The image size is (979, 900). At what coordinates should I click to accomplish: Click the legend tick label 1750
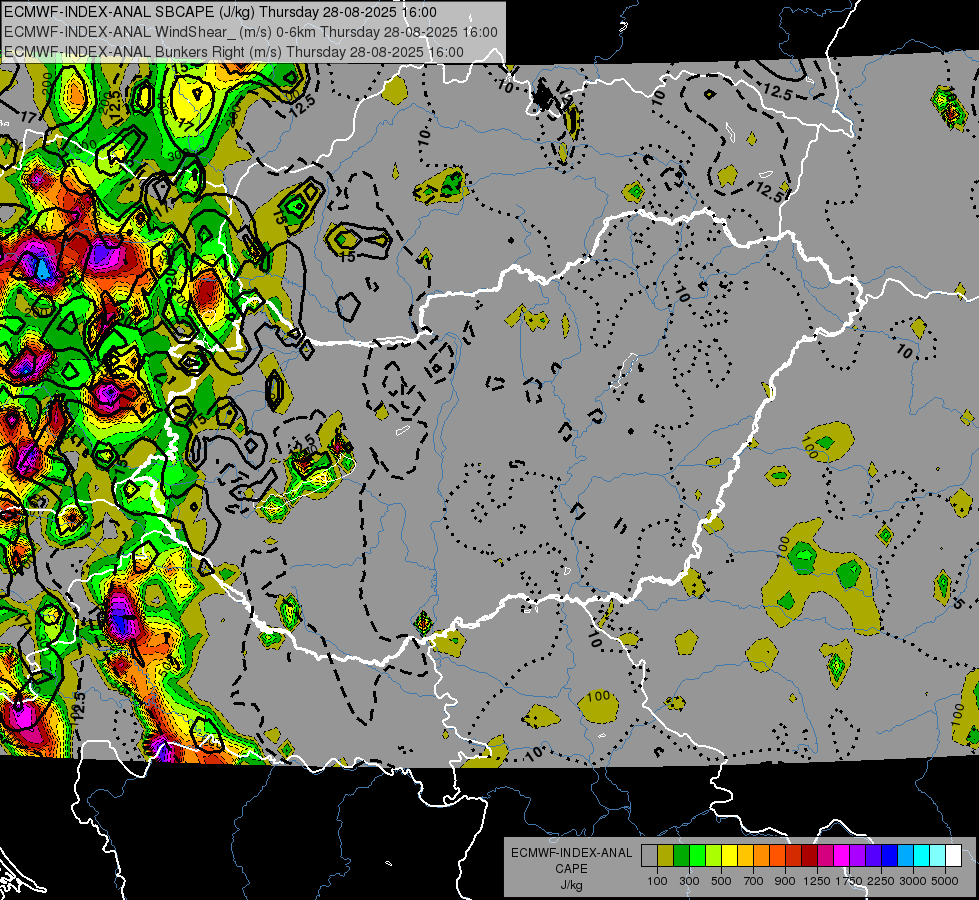[849, 881]
